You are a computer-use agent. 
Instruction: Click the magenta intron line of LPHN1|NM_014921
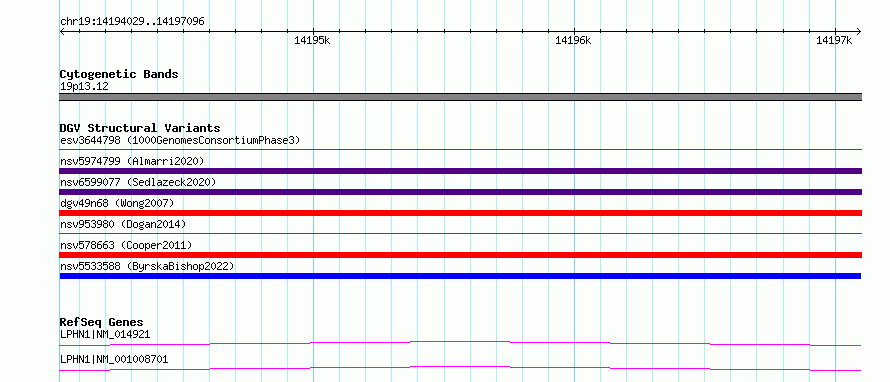(460, 342)
